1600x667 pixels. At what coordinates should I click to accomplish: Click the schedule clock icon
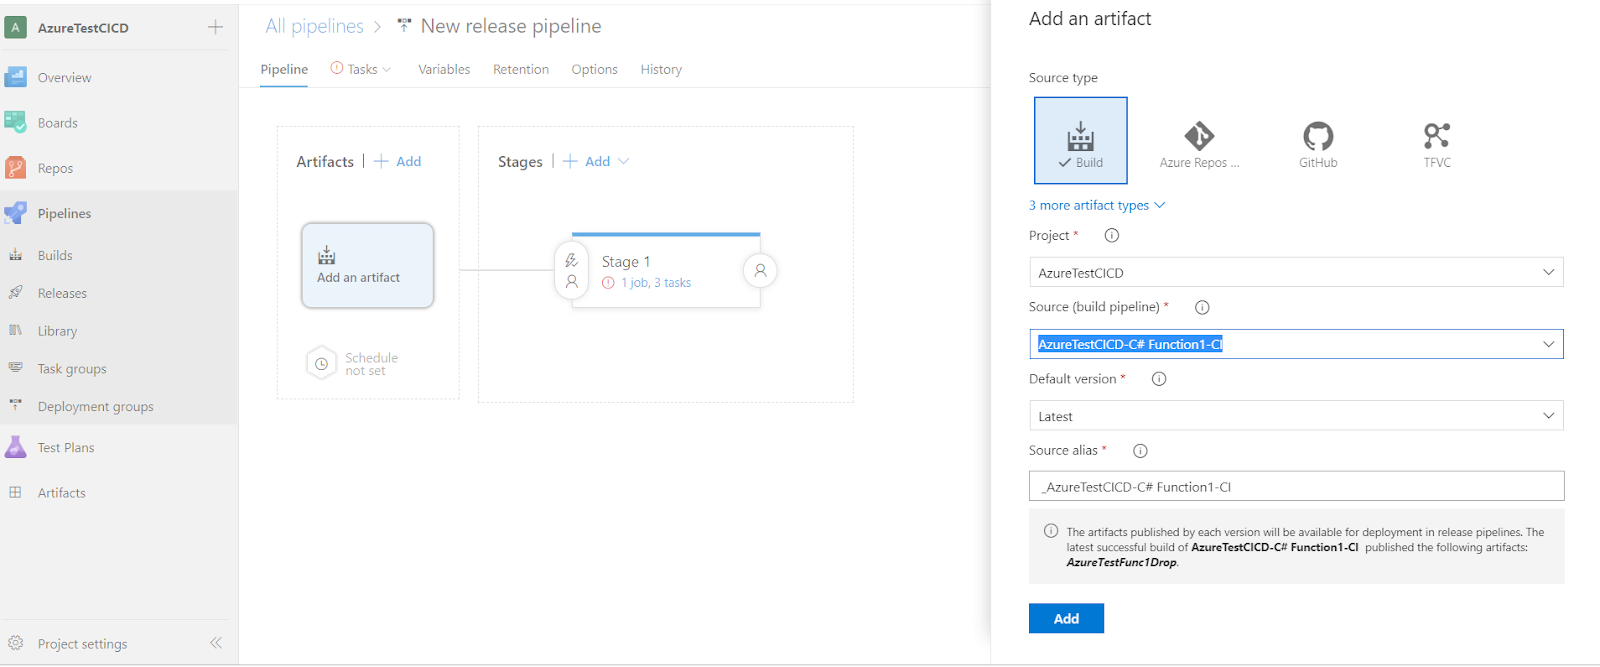pos(321,364)
